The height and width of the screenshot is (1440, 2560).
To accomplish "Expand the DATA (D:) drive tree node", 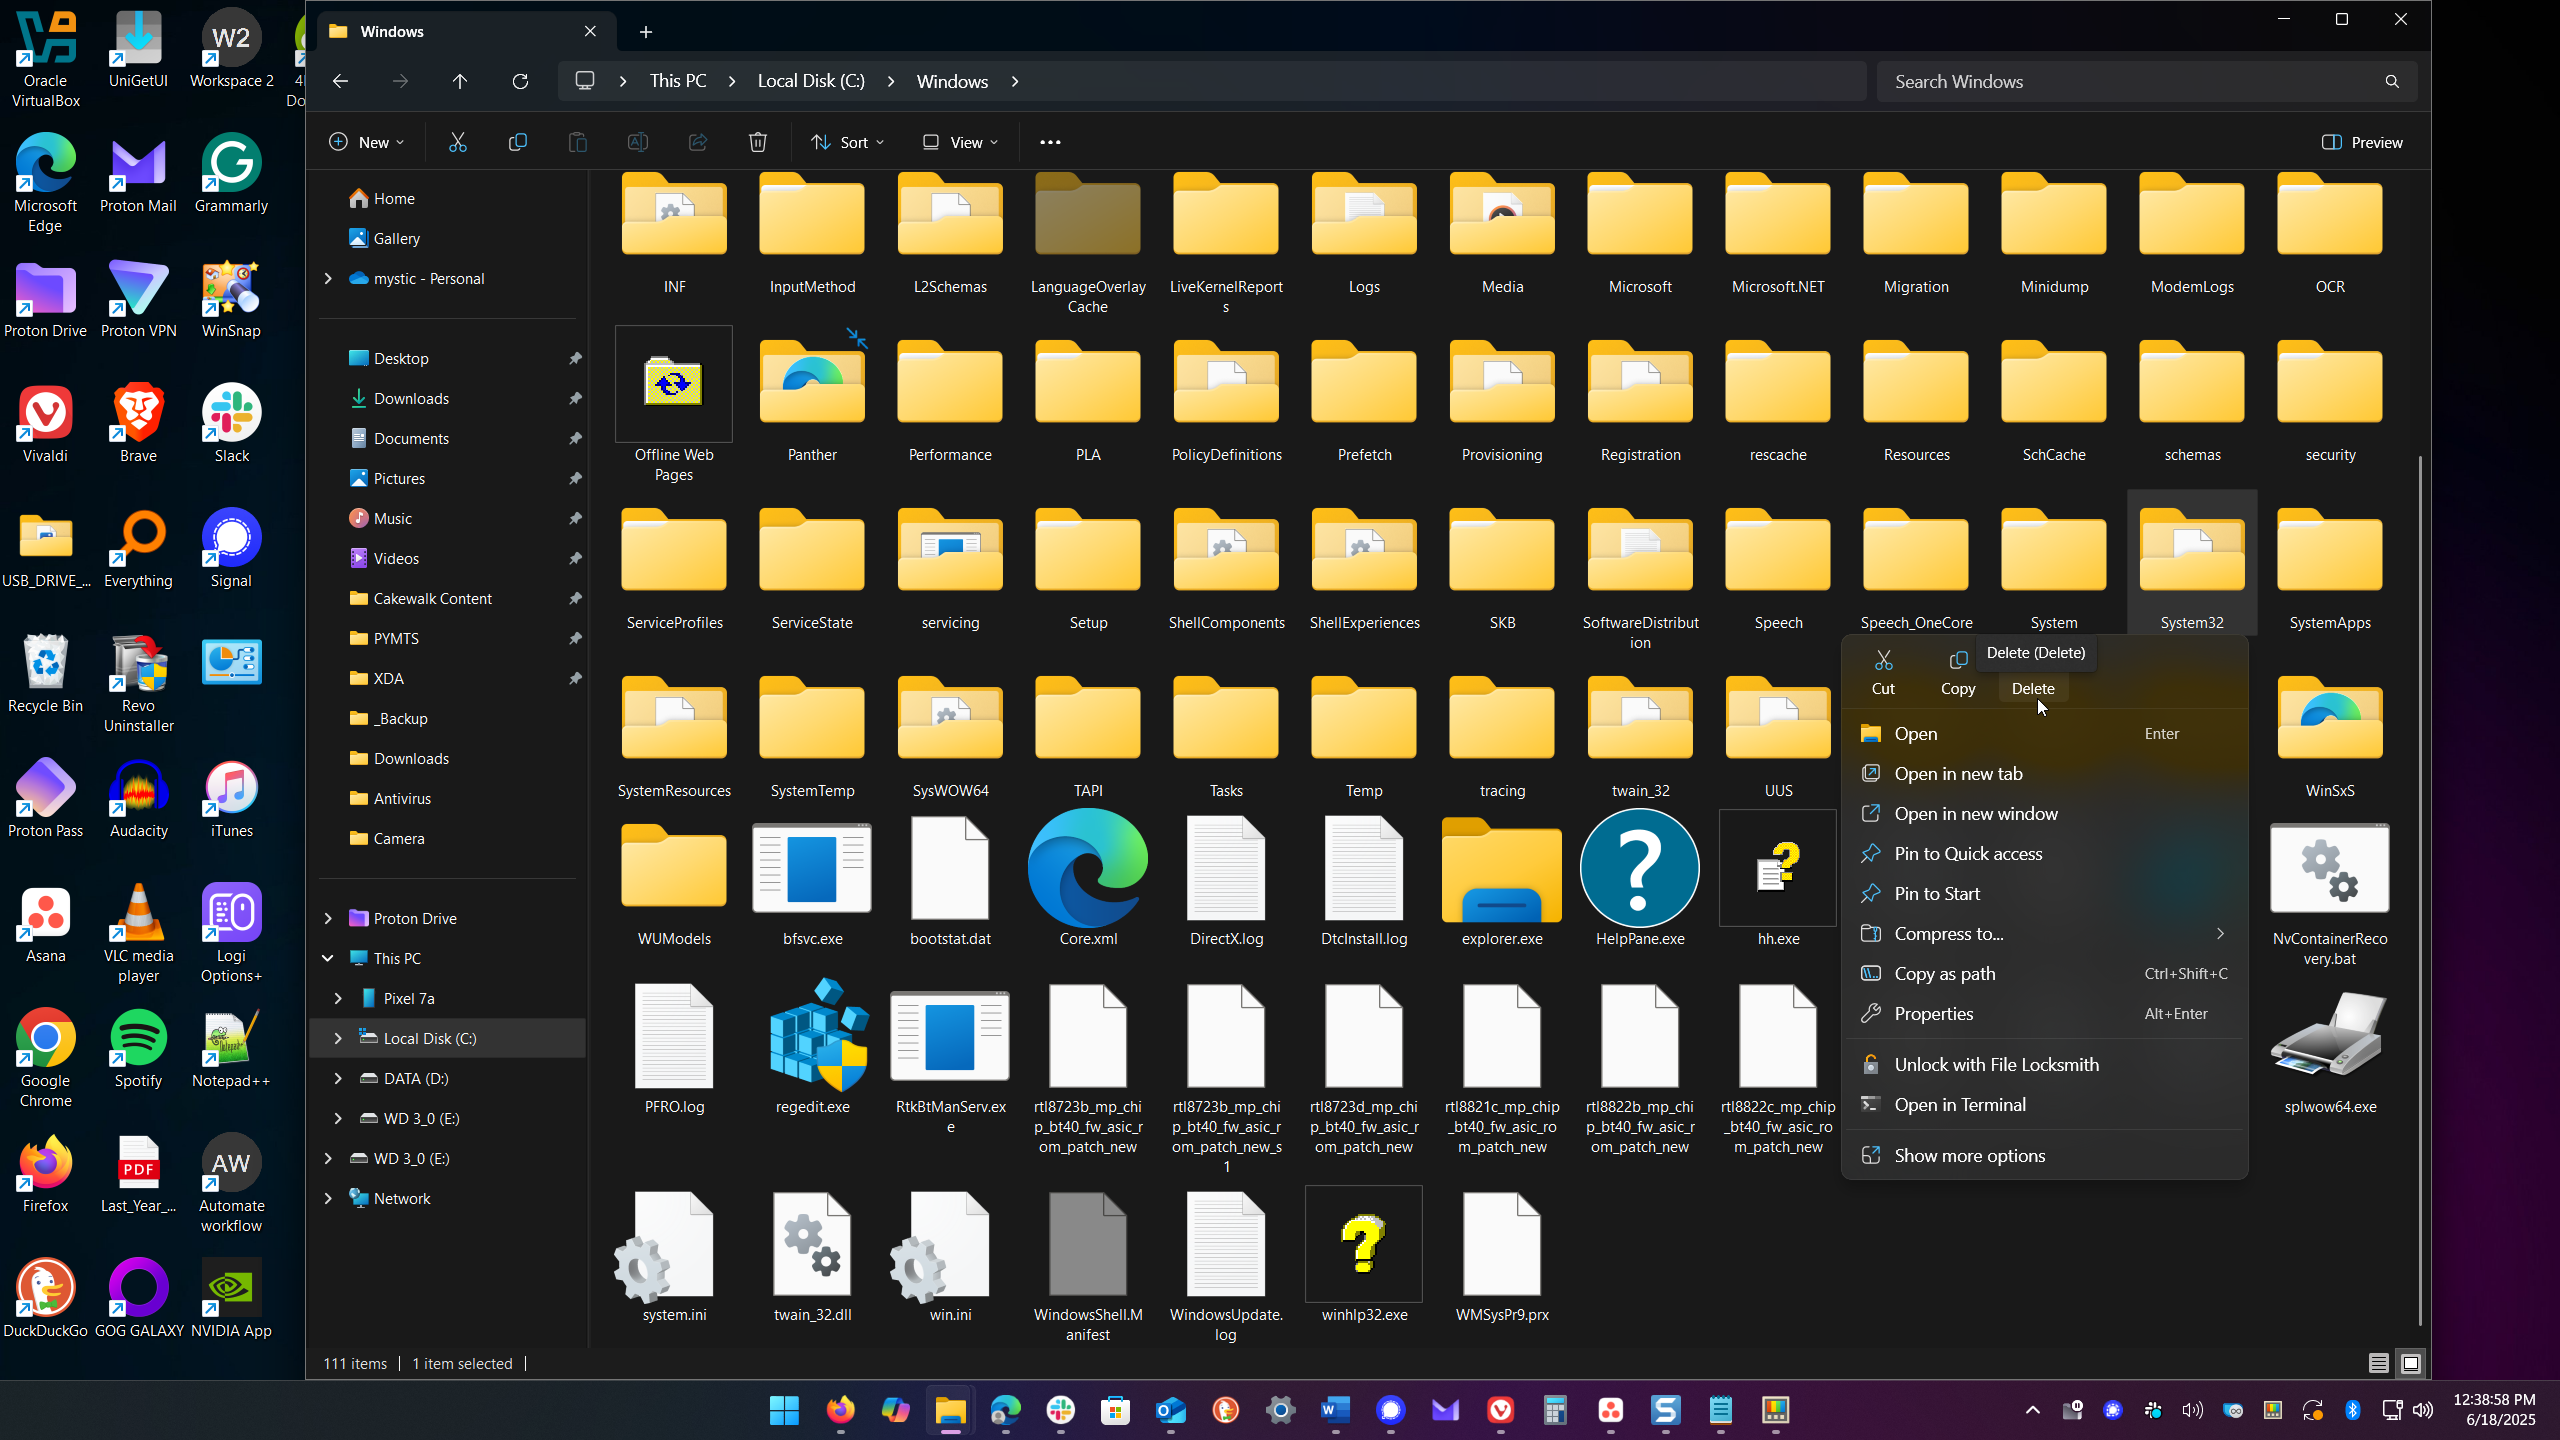I will click(338, 1078).
